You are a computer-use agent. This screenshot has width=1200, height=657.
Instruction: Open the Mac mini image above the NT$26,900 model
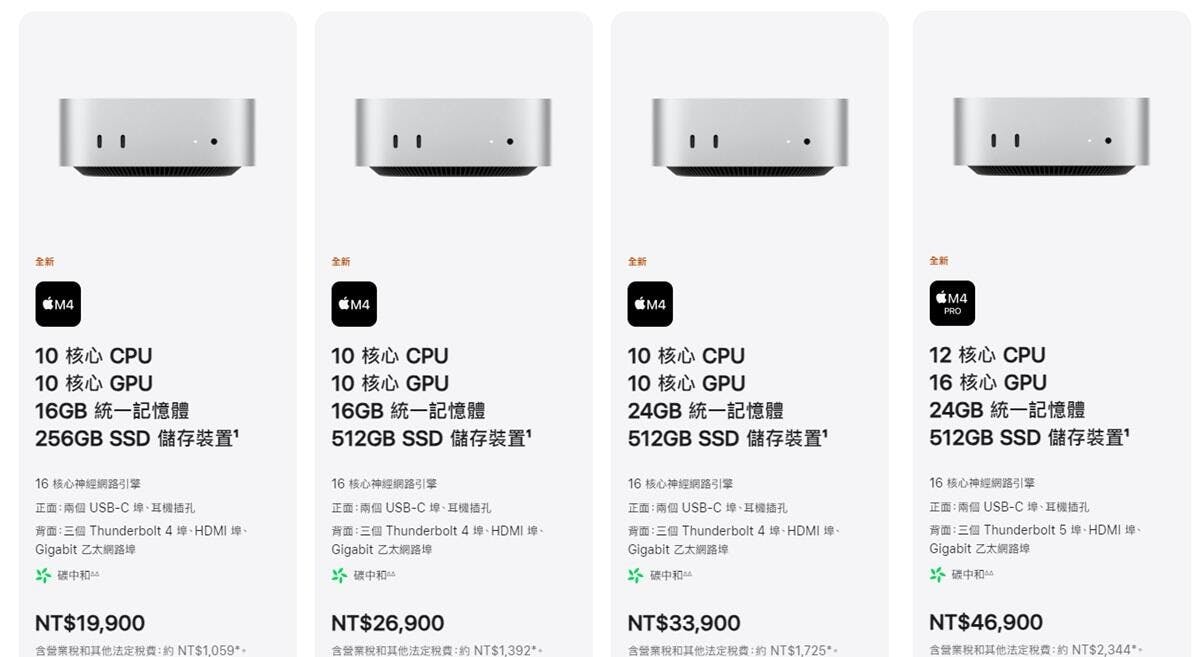[x=453, y=137]
